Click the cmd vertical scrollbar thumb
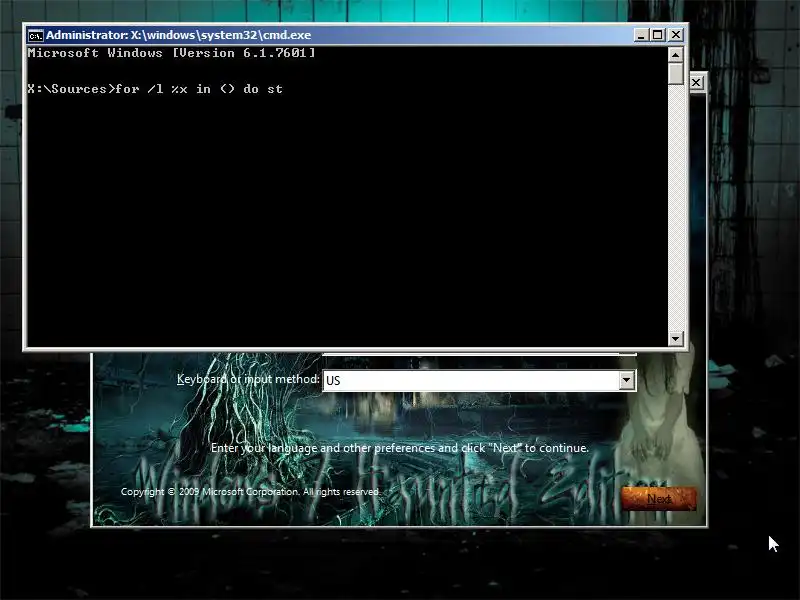Viewport: 800px width, 600px height. (676, 73)
